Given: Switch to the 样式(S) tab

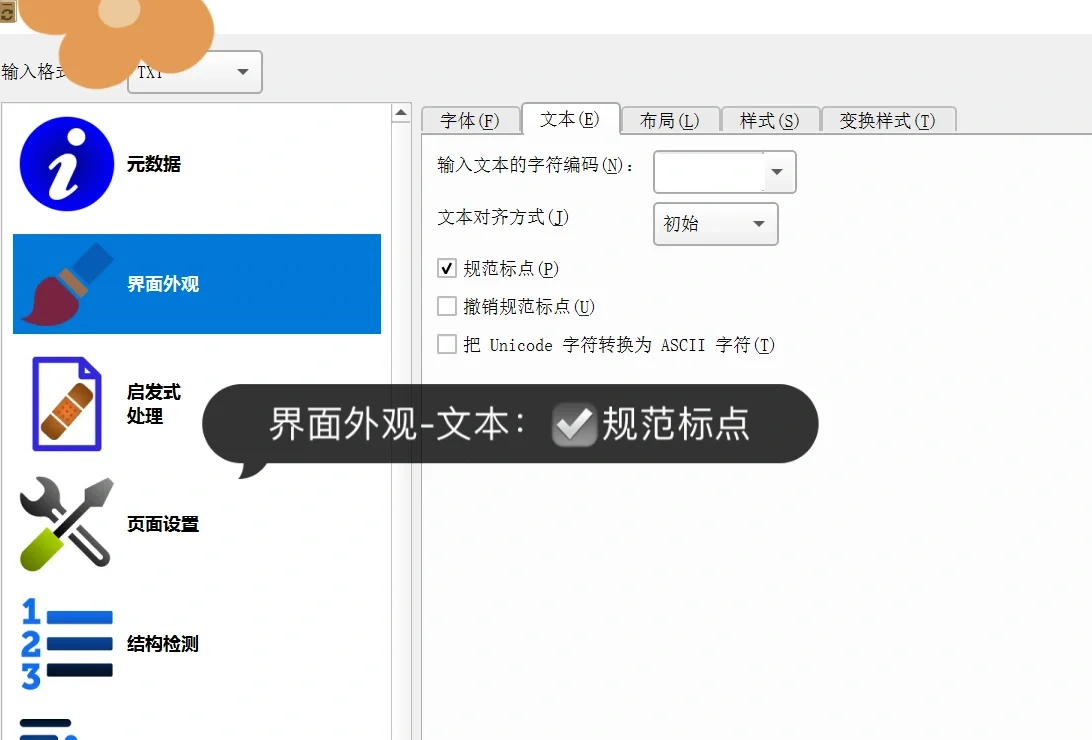Looking at the screenshot, I should [x=770, y=120].
